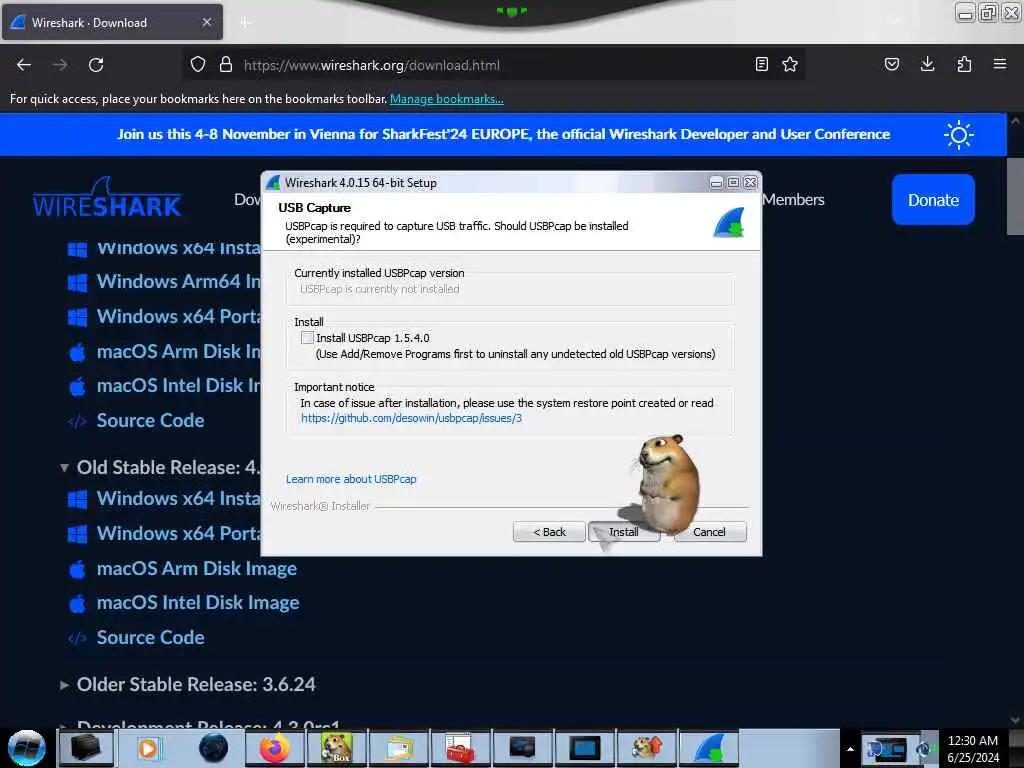Open the github usbpcap issues/3 link
This screenshot has width=1024, height=768.
411,418
